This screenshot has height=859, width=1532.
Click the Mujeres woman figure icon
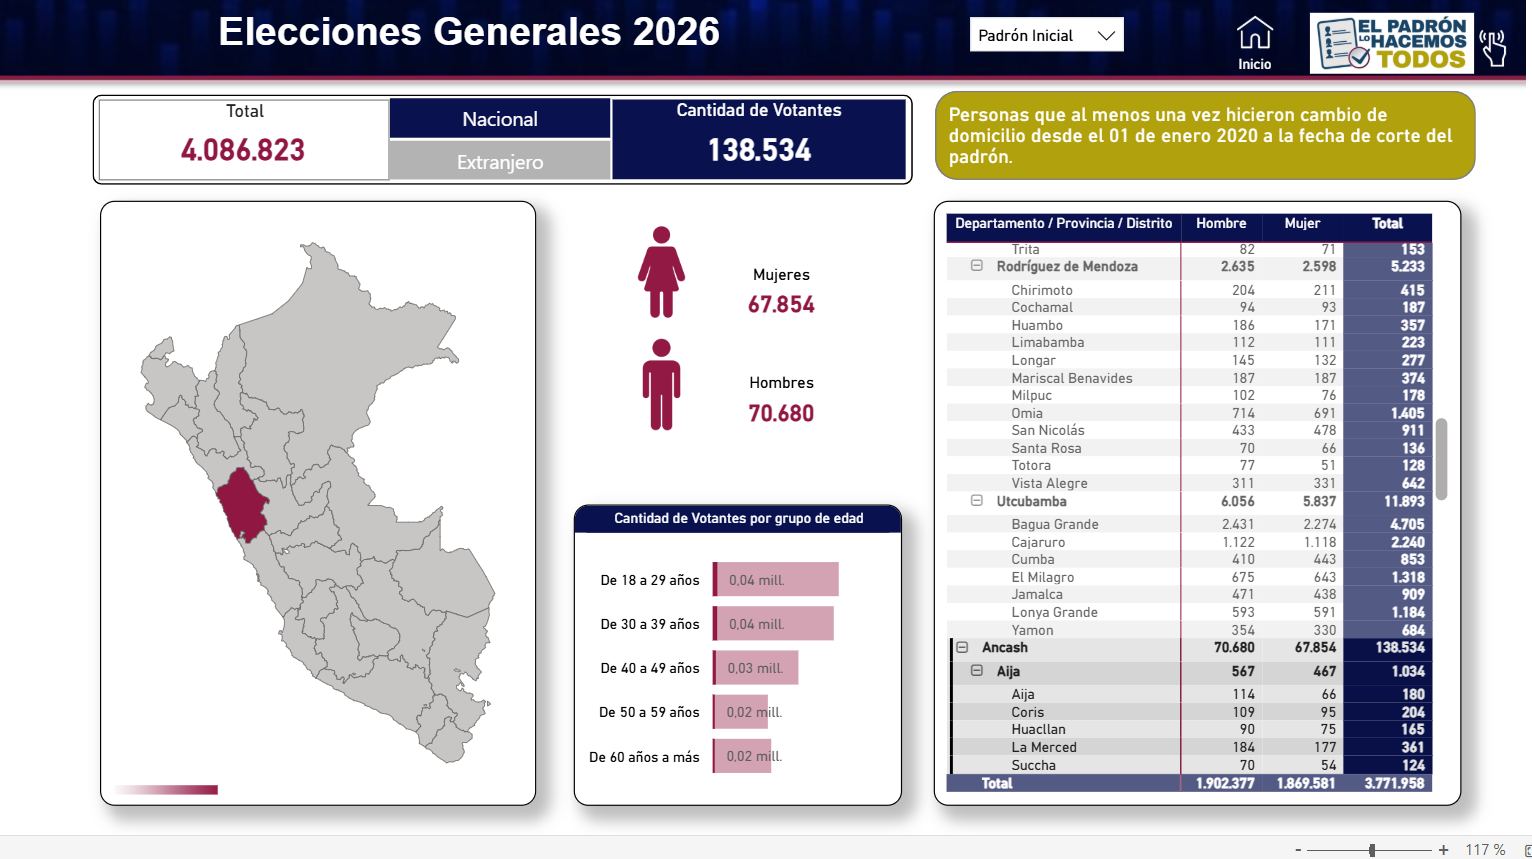661,272
